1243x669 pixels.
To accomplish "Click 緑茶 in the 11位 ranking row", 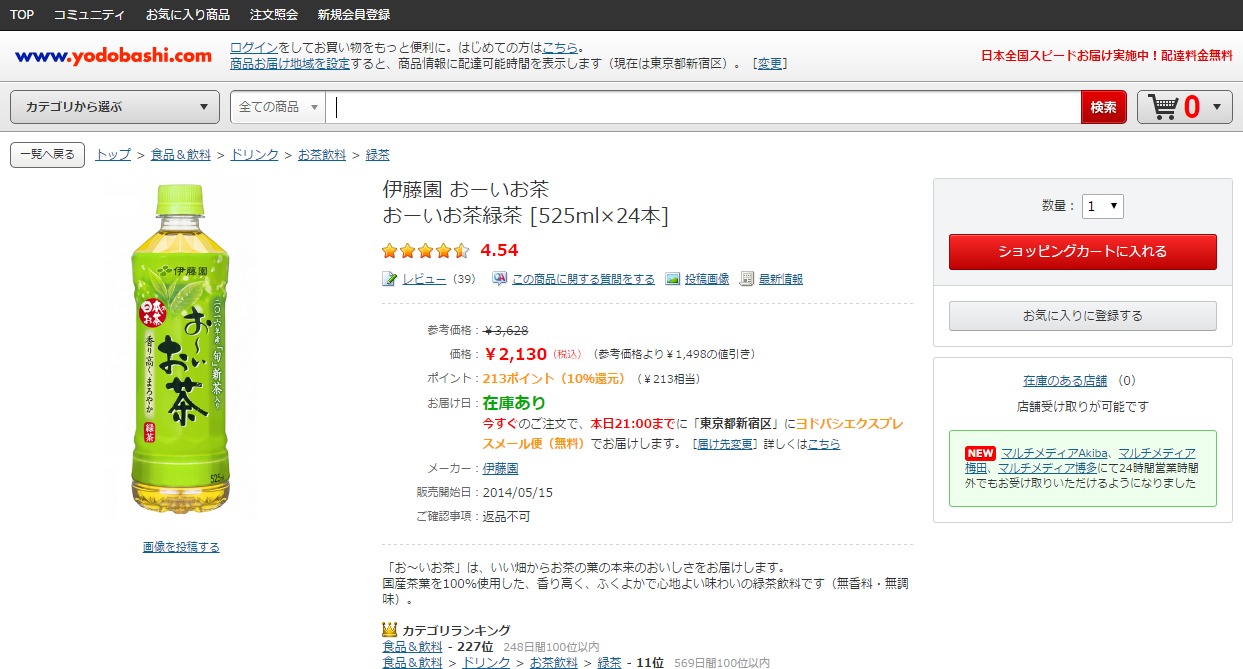I will (609, 662).
